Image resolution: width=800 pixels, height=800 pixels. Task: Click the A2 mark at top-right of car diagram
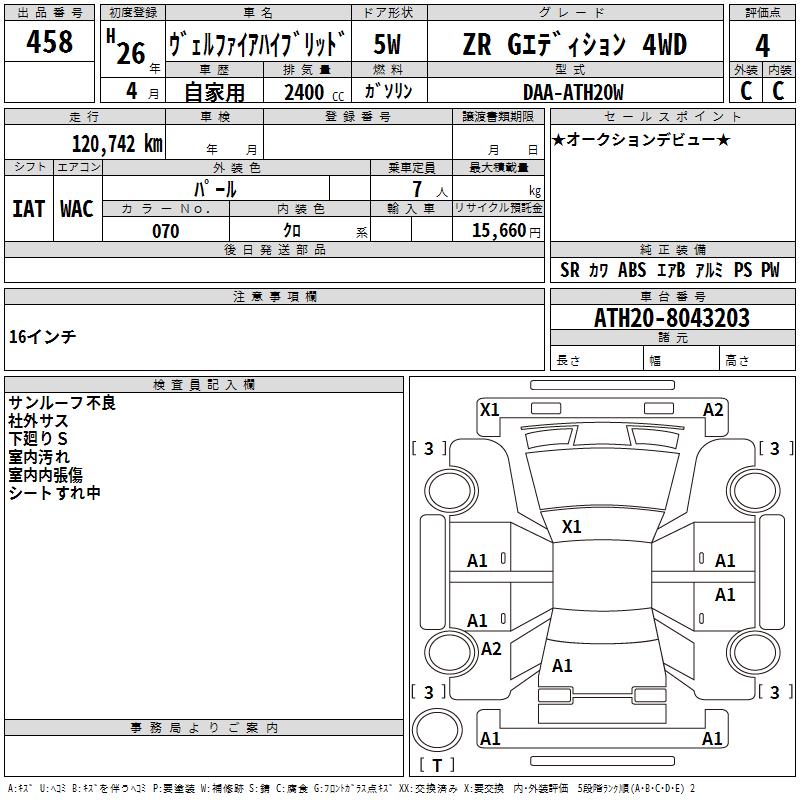[x=713, y=409]
